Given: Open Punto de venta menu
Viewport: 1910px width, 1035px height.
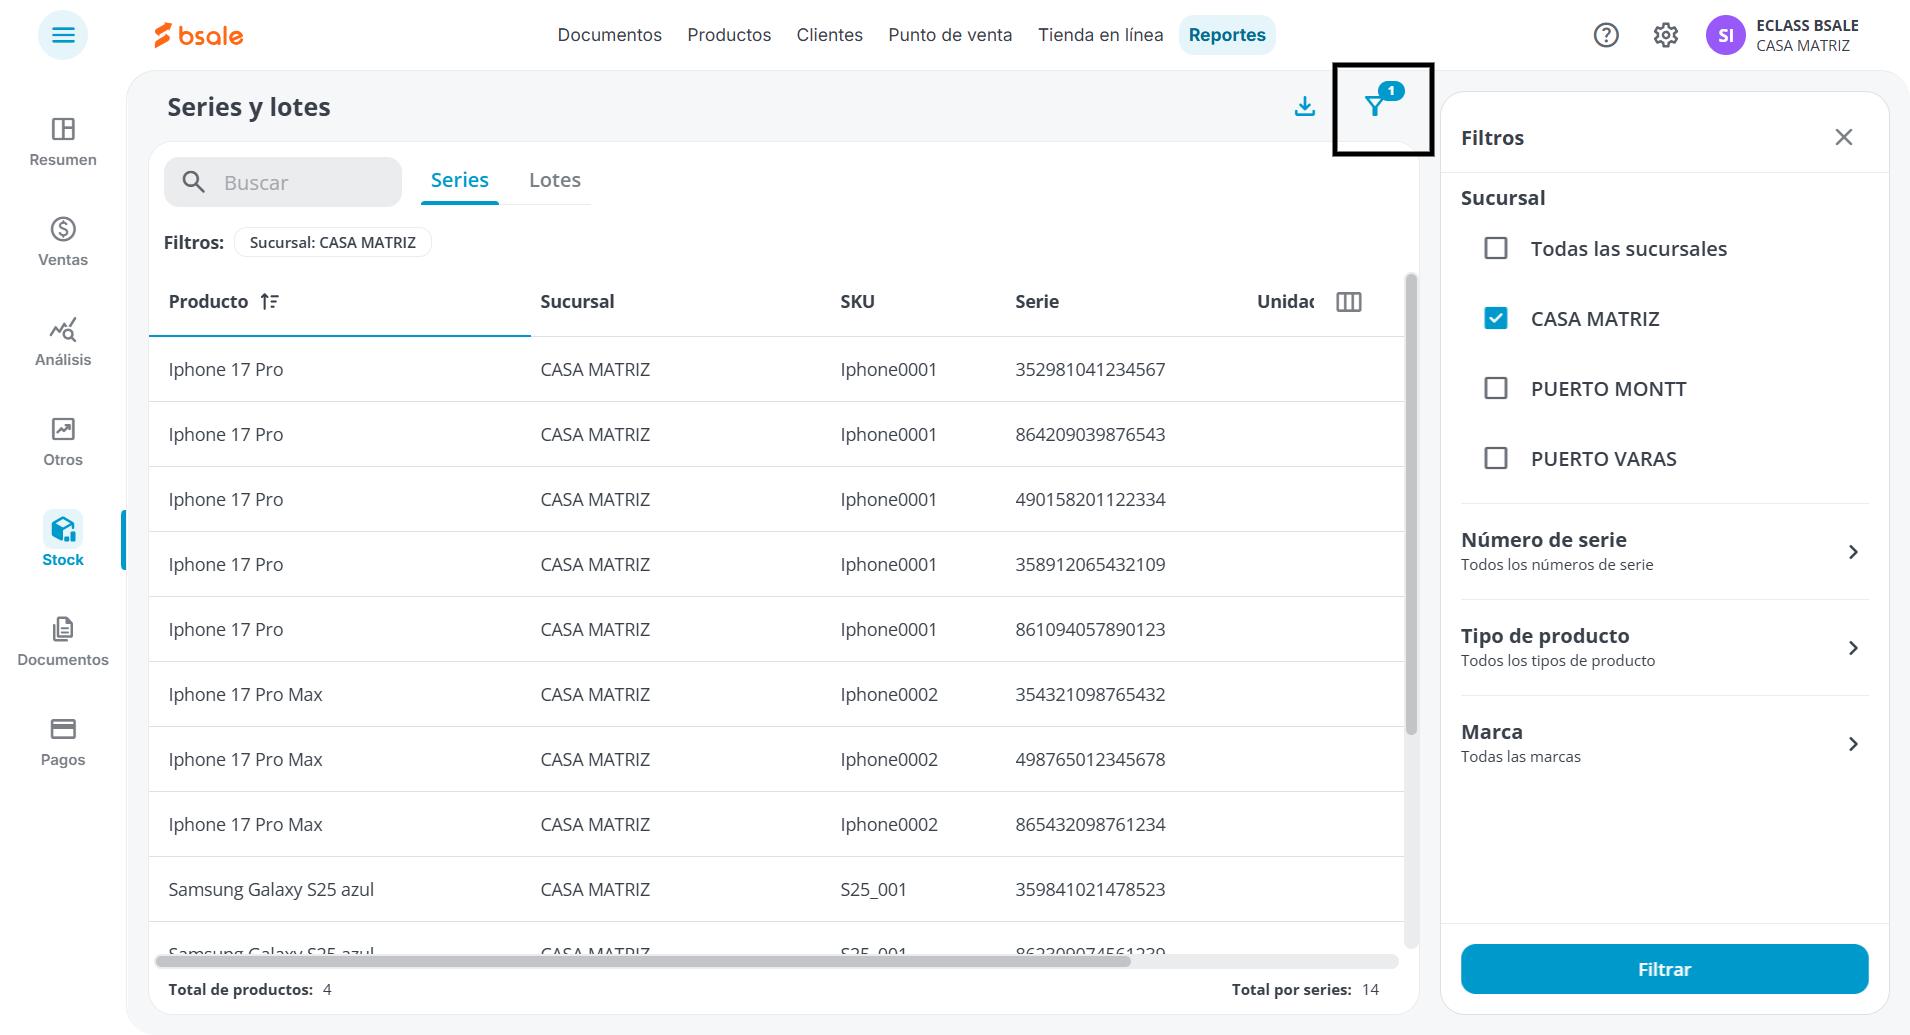Looking at the screenshot, I should [950, 35].
